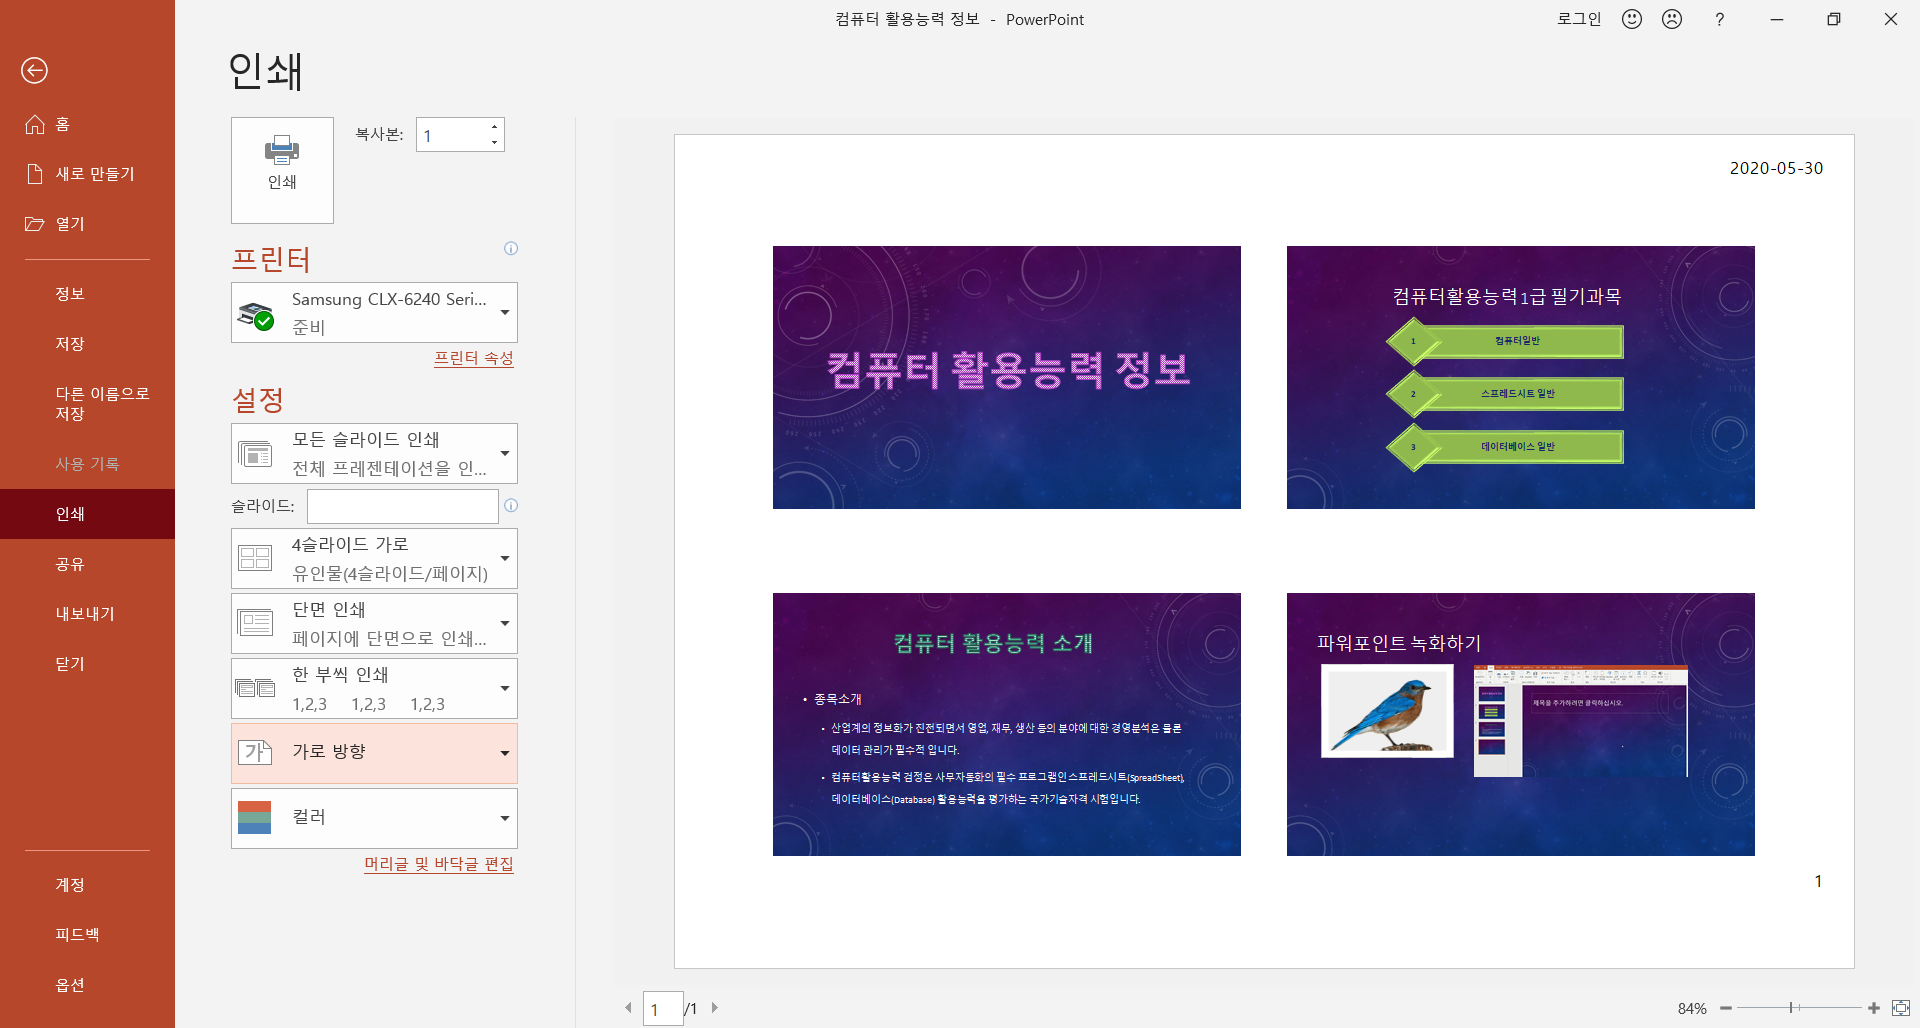Click the new document icon
Viewport: 1920px width, 1028px height.
35,174
